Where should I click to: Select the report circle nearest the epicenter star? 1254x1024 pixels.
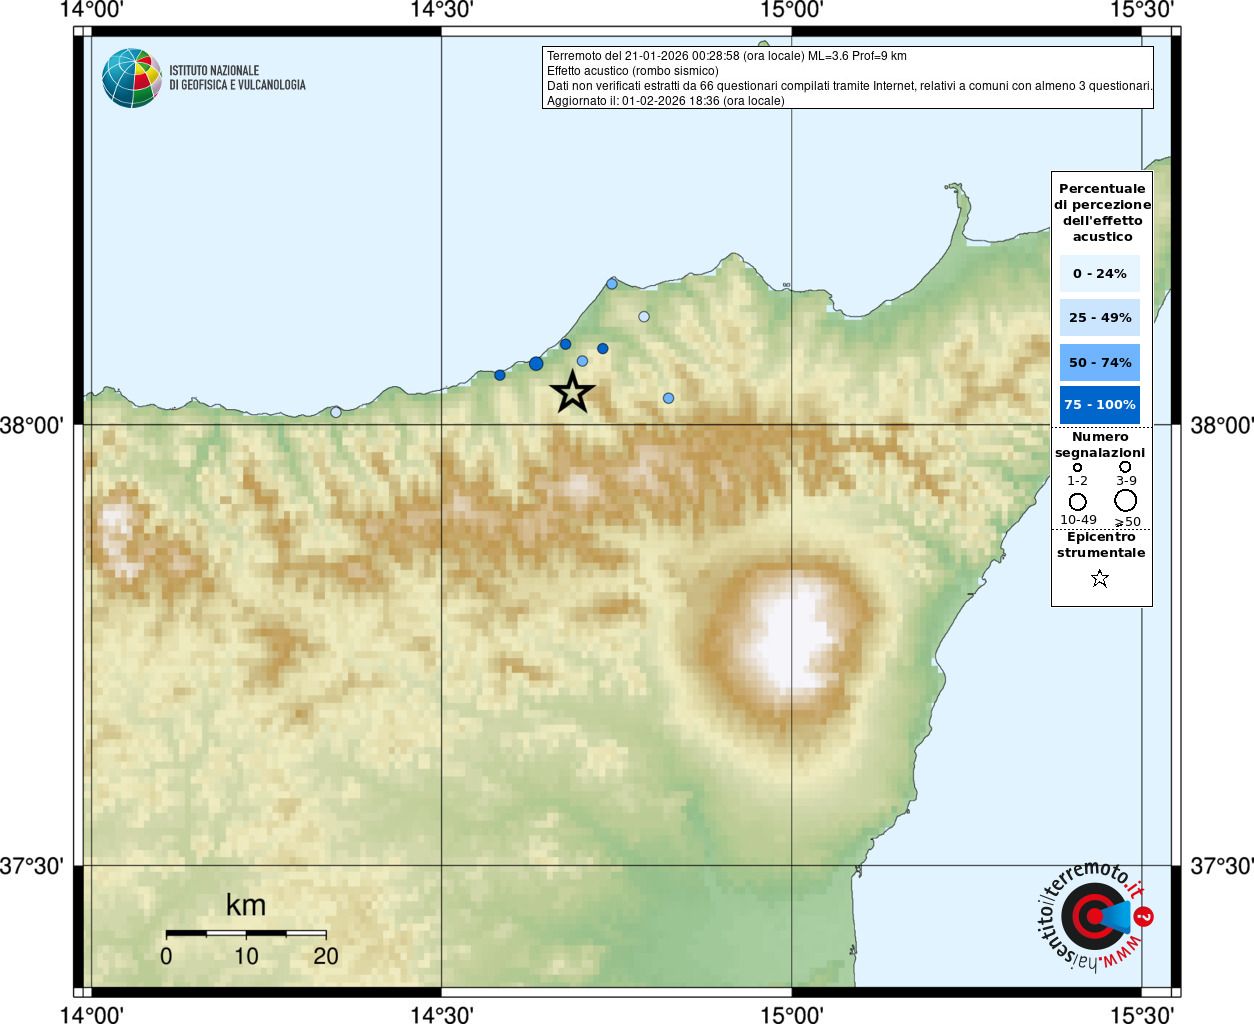[x=582, y=361]
